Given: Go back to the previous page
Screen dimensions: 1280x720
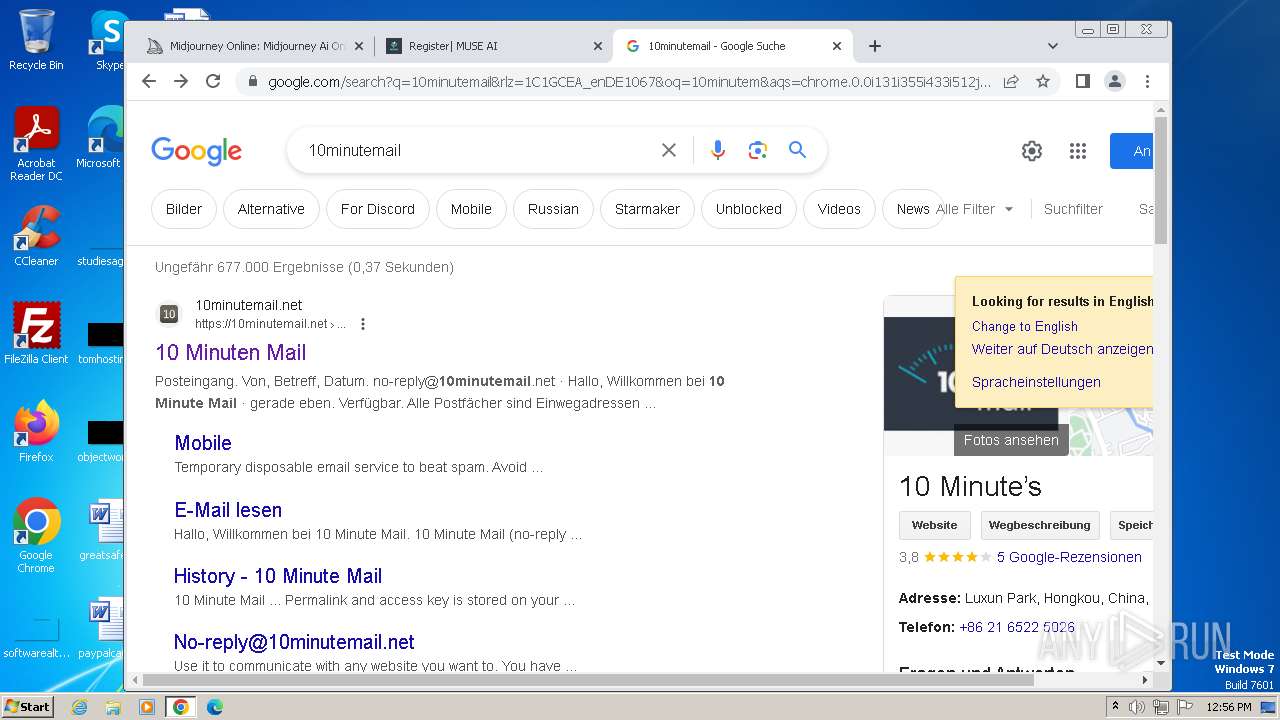Looking at the screenshot, I should [x=149, y=81].
